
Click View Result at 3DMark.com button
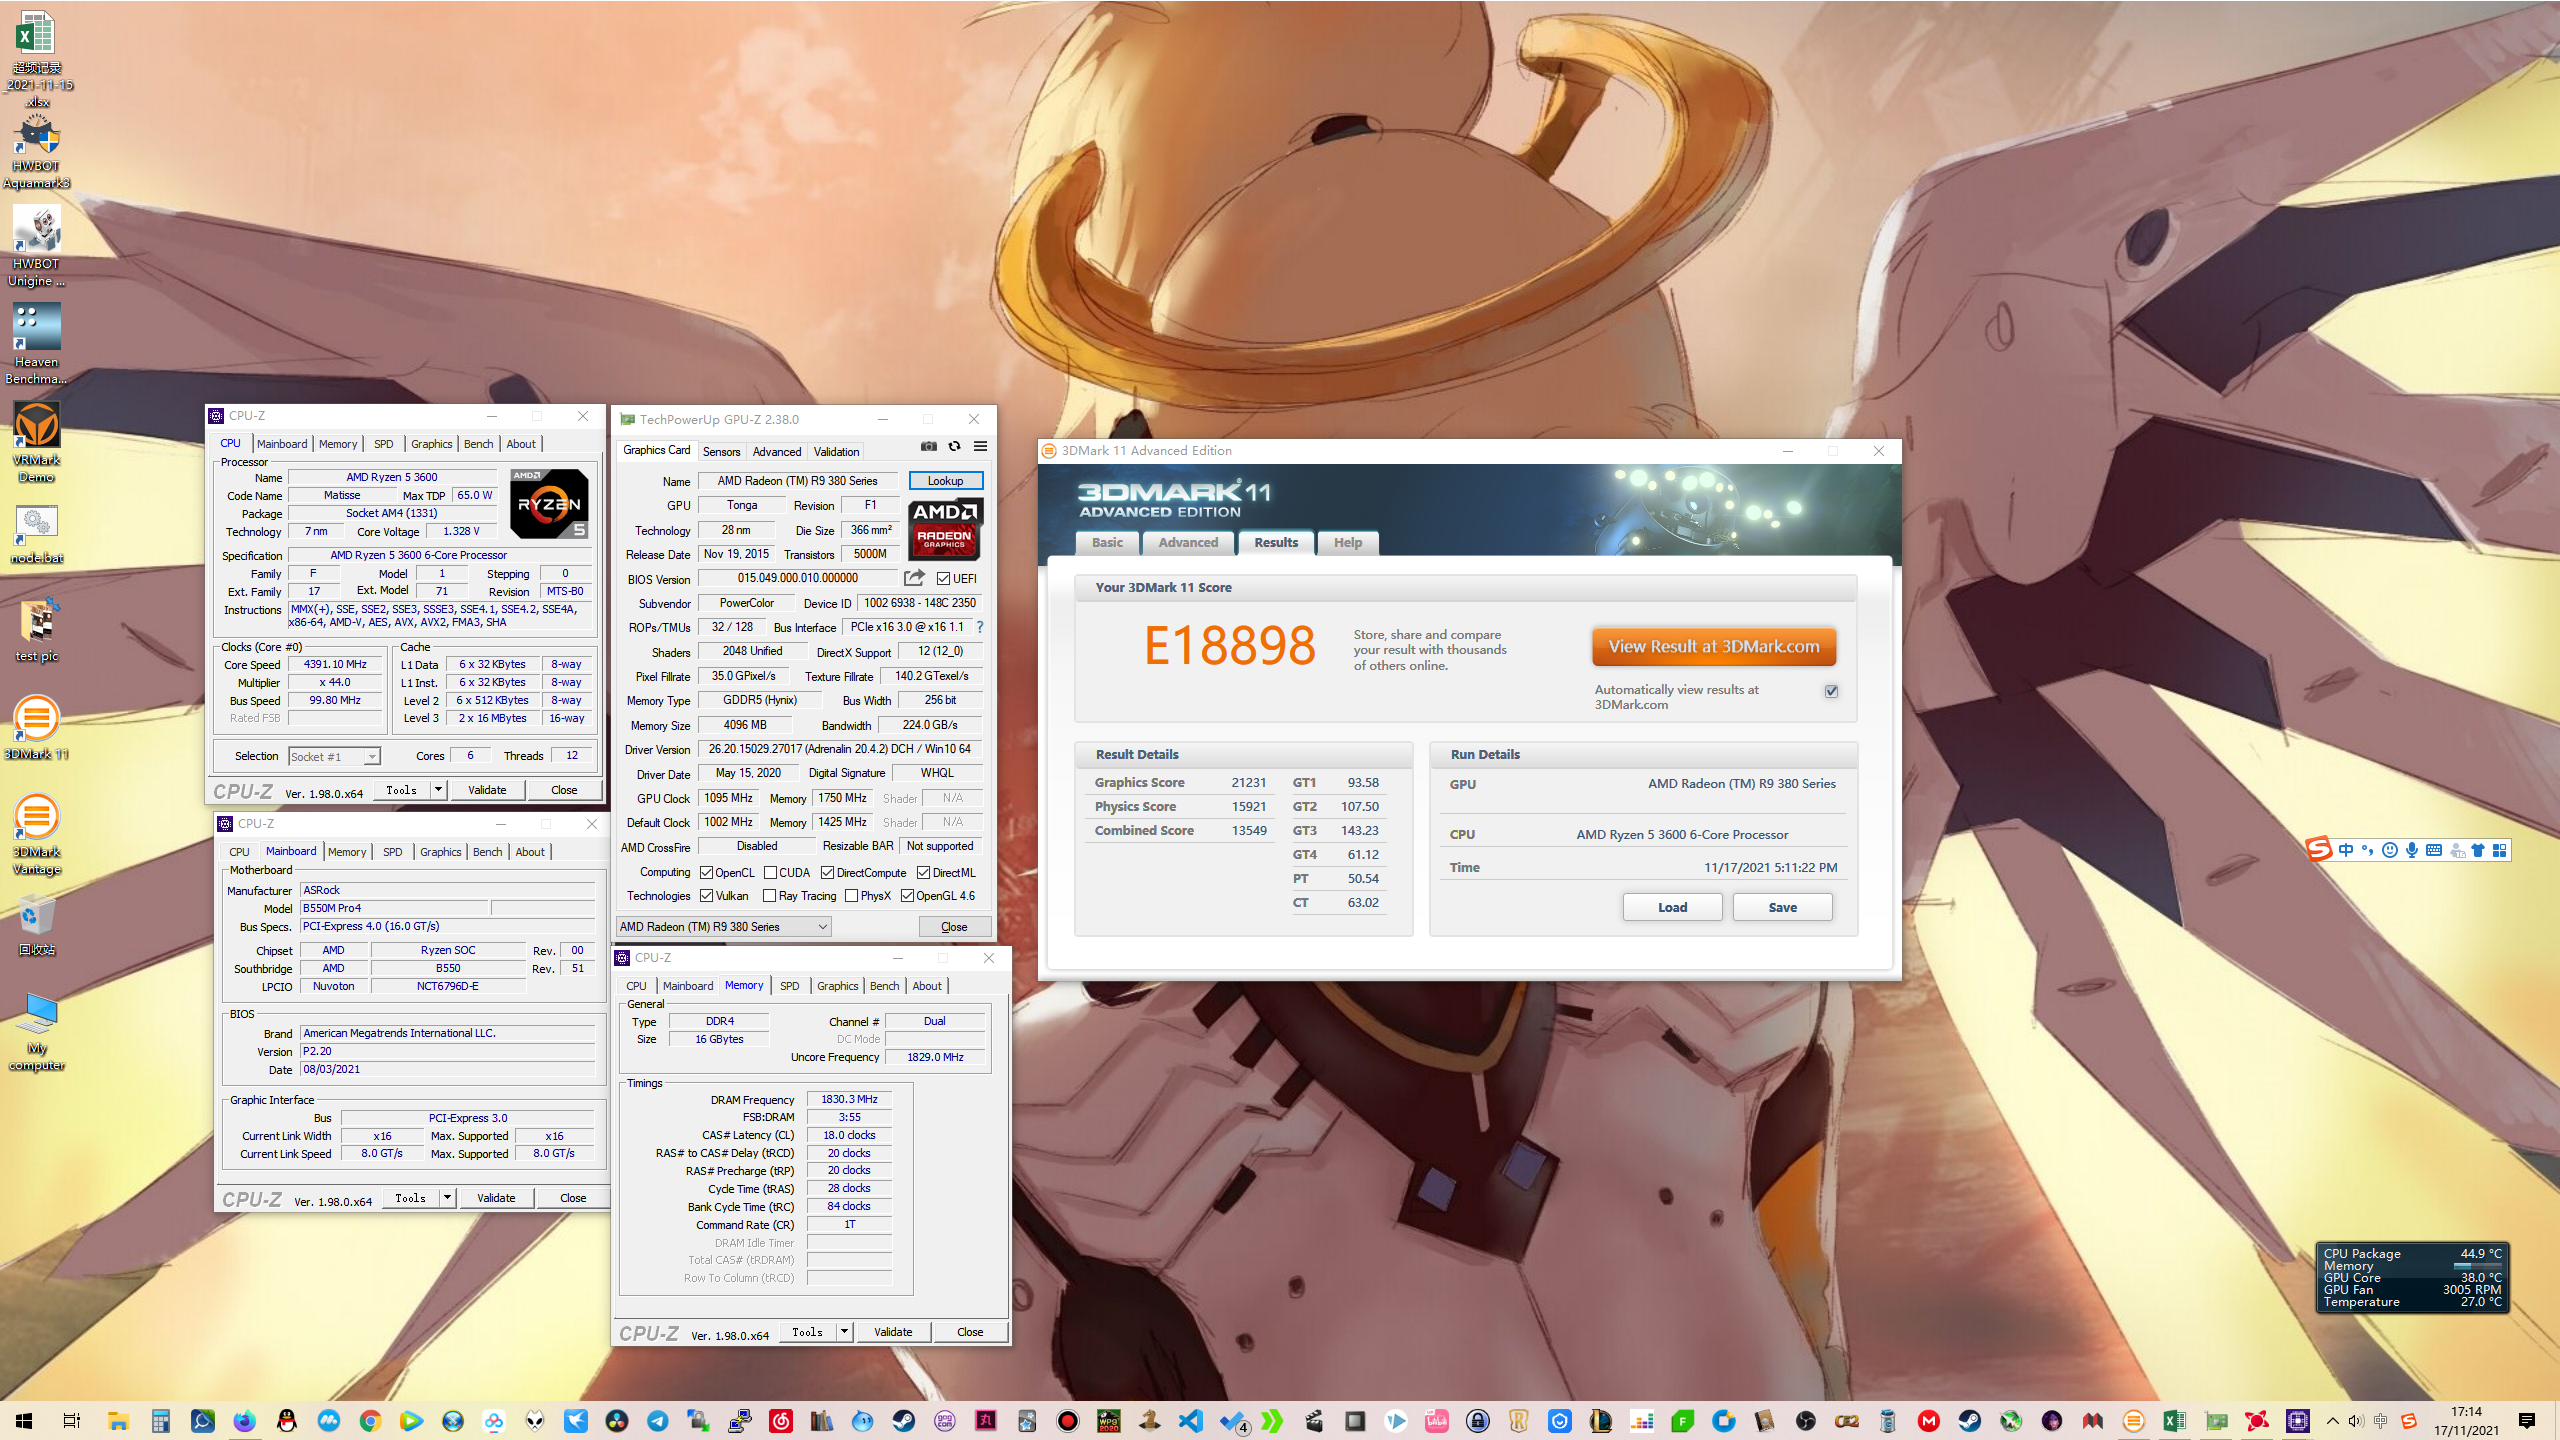[1714, 646]
